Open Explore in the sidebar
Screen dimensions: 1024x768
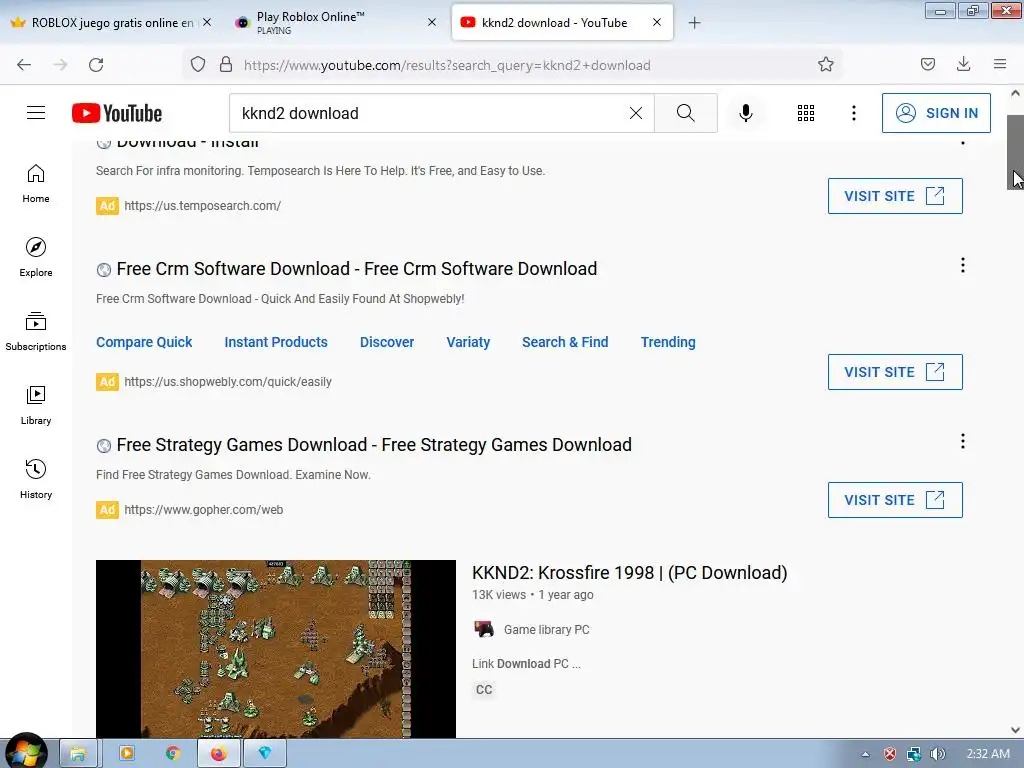tap(36, 257)
